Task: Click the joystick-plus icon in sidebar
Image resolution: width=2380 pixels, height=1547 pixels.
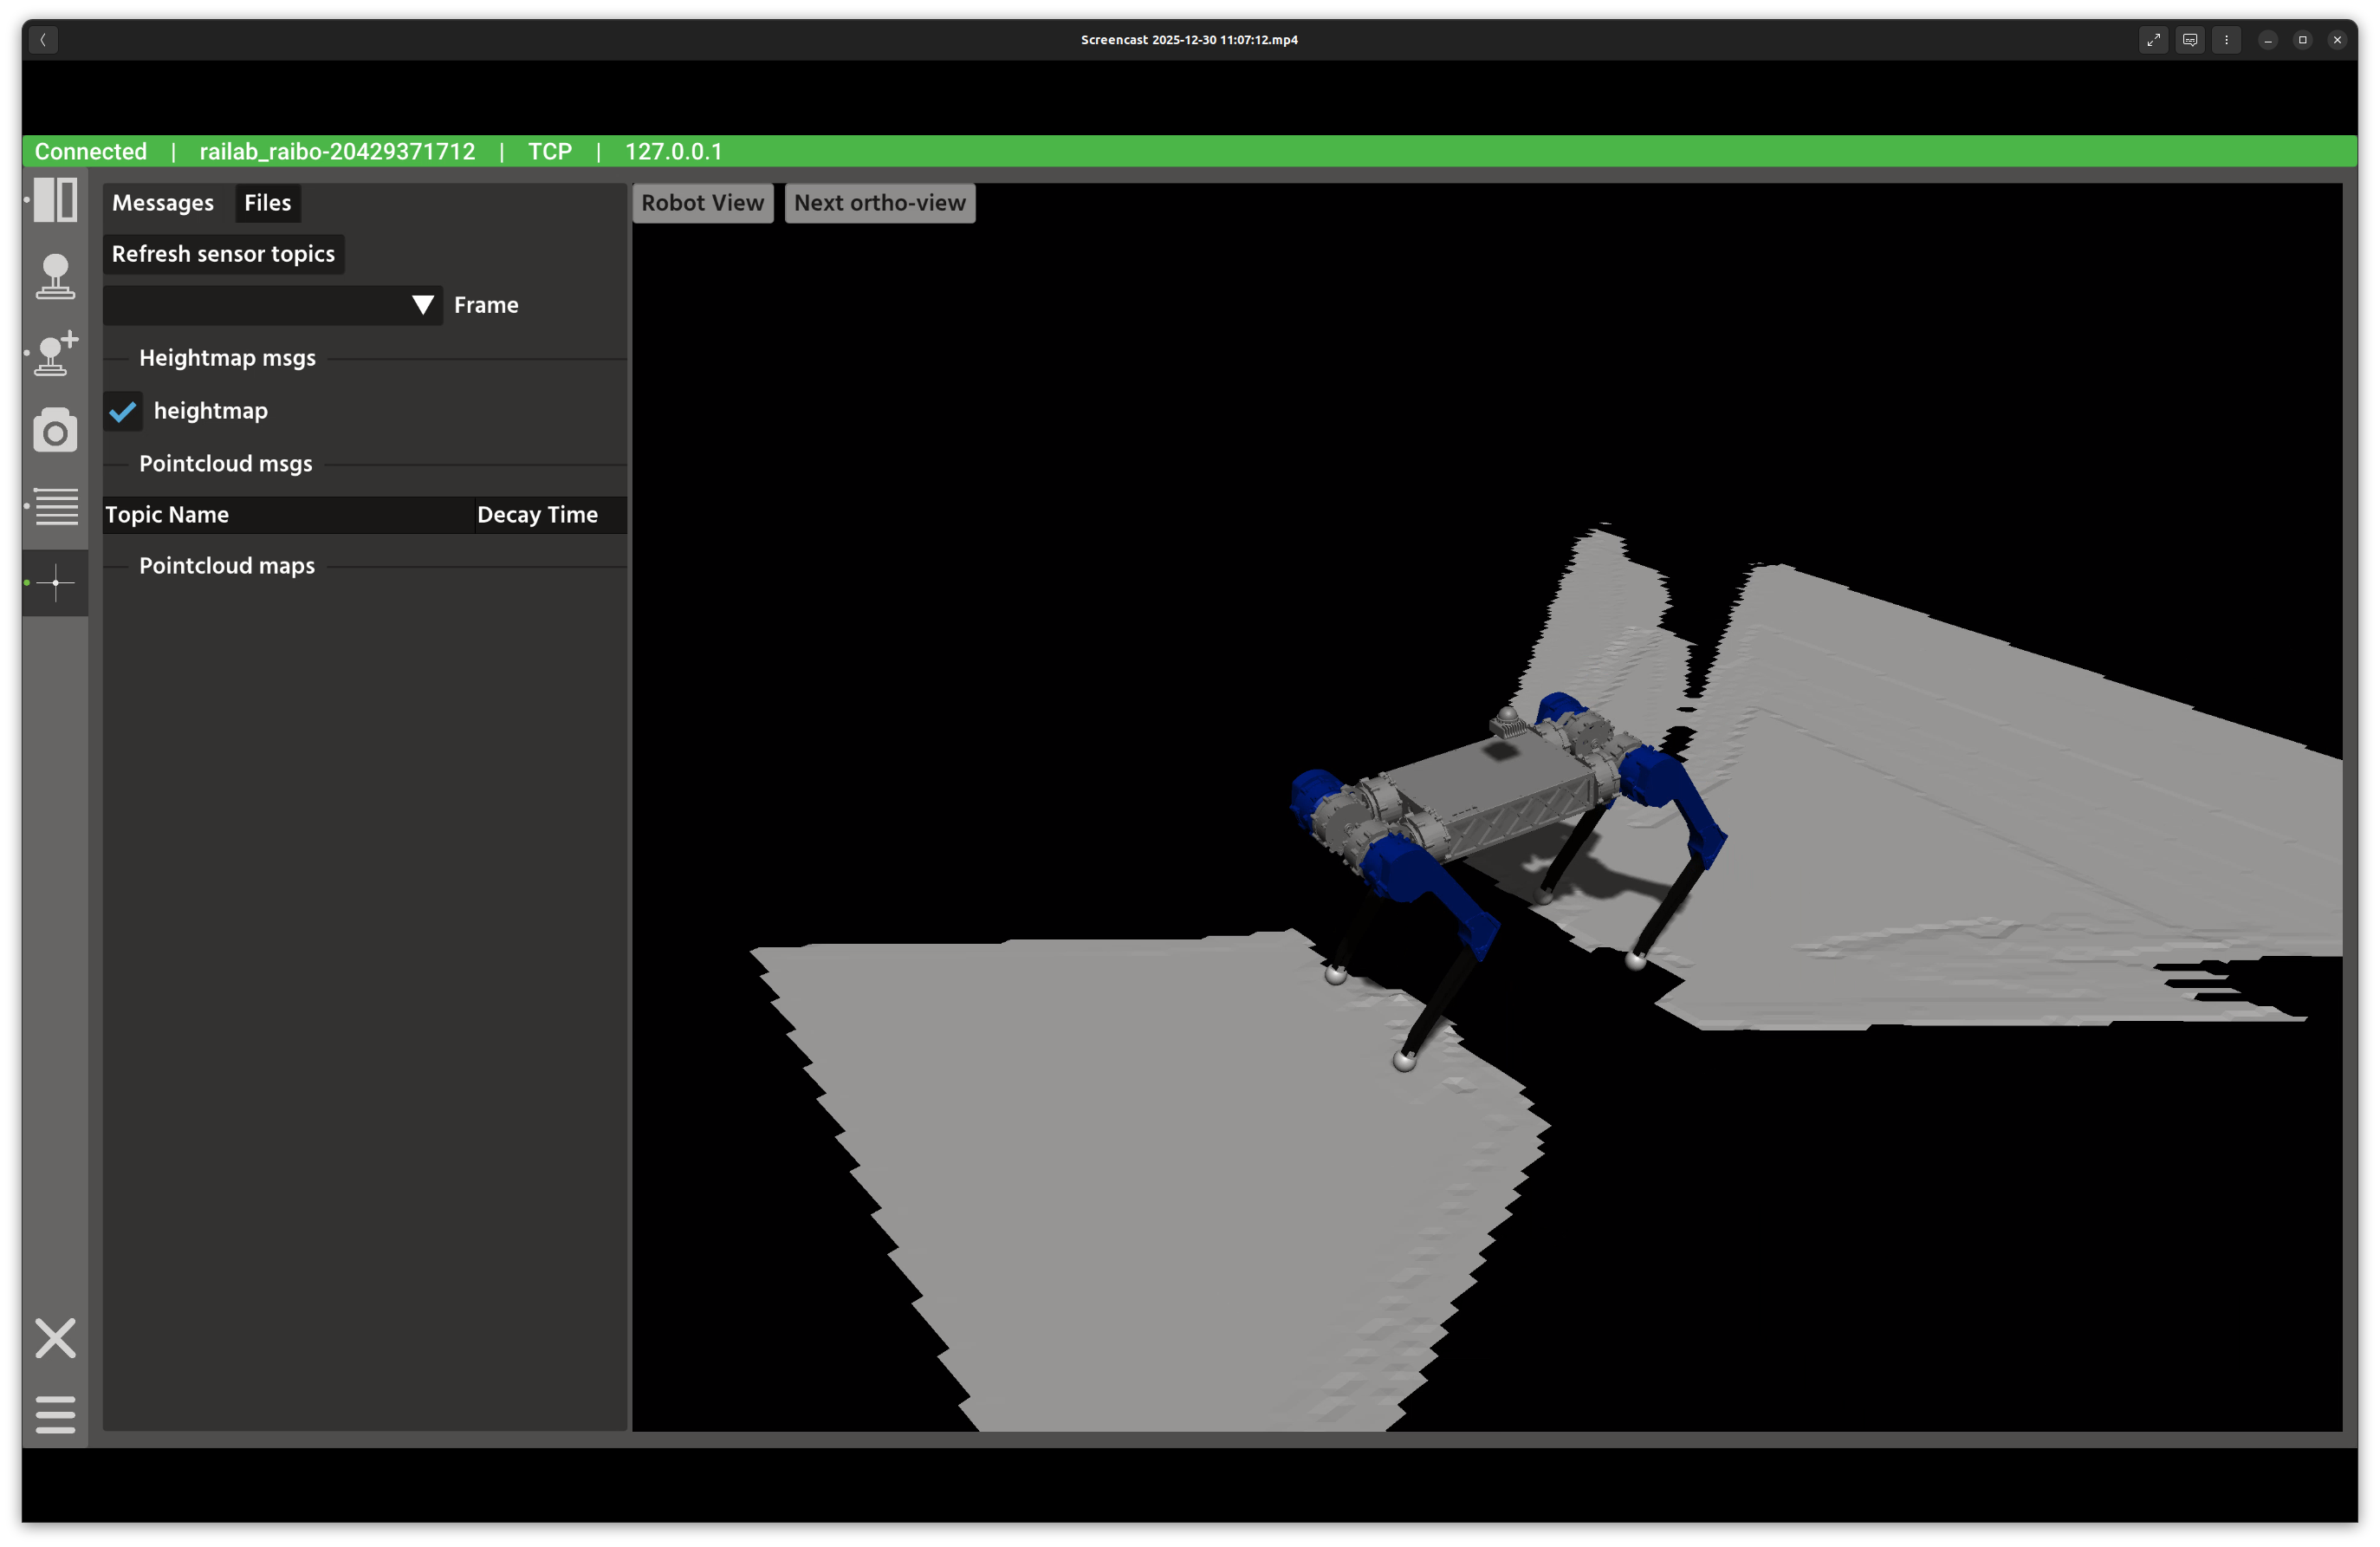Action: (x=55, y=353)
